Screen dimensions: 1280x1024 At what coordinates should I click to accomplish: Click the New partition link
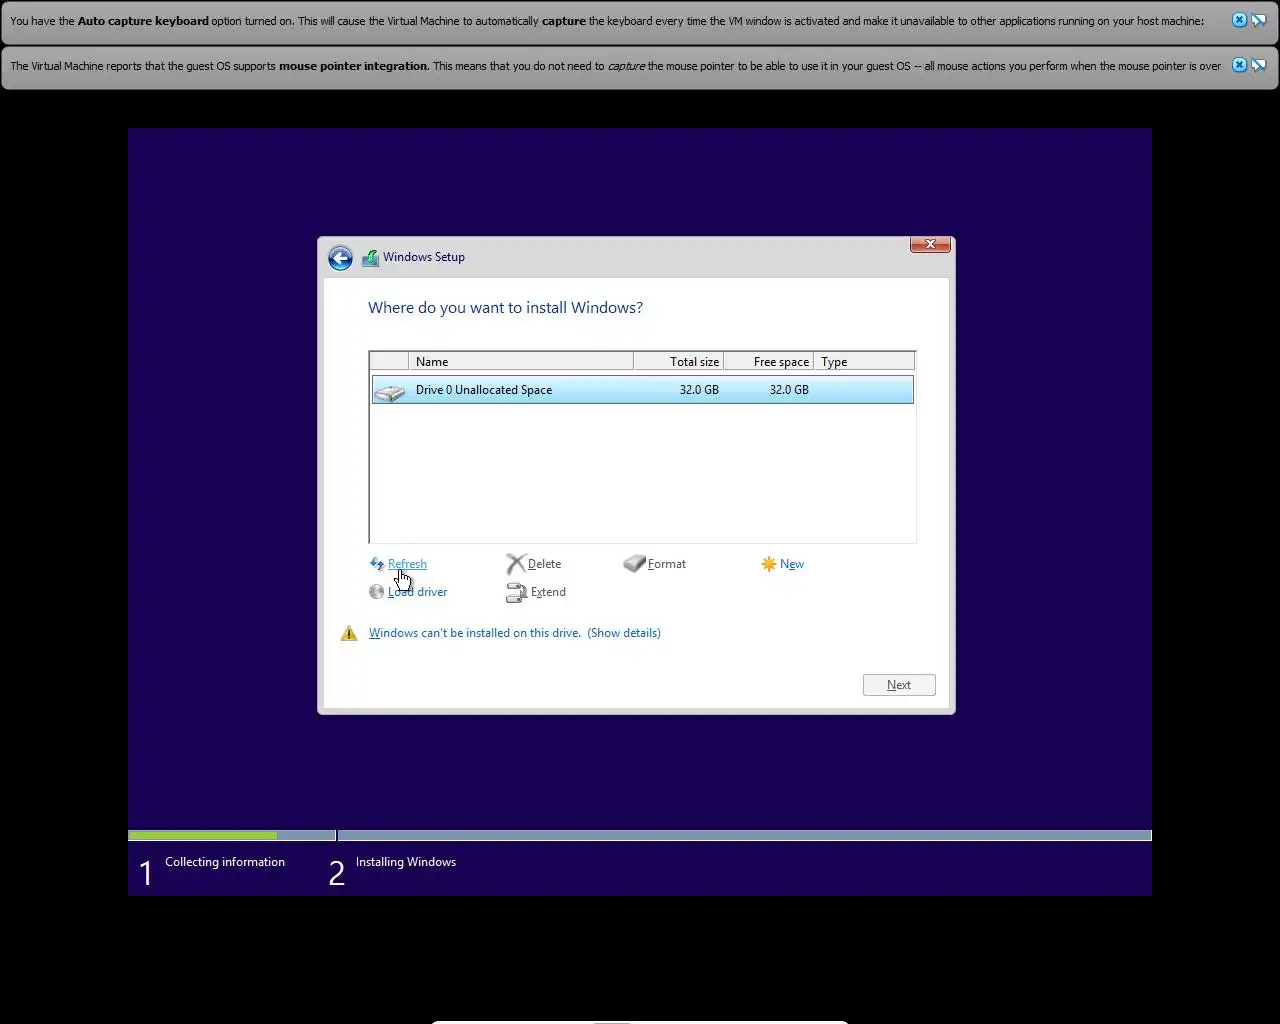792,564
